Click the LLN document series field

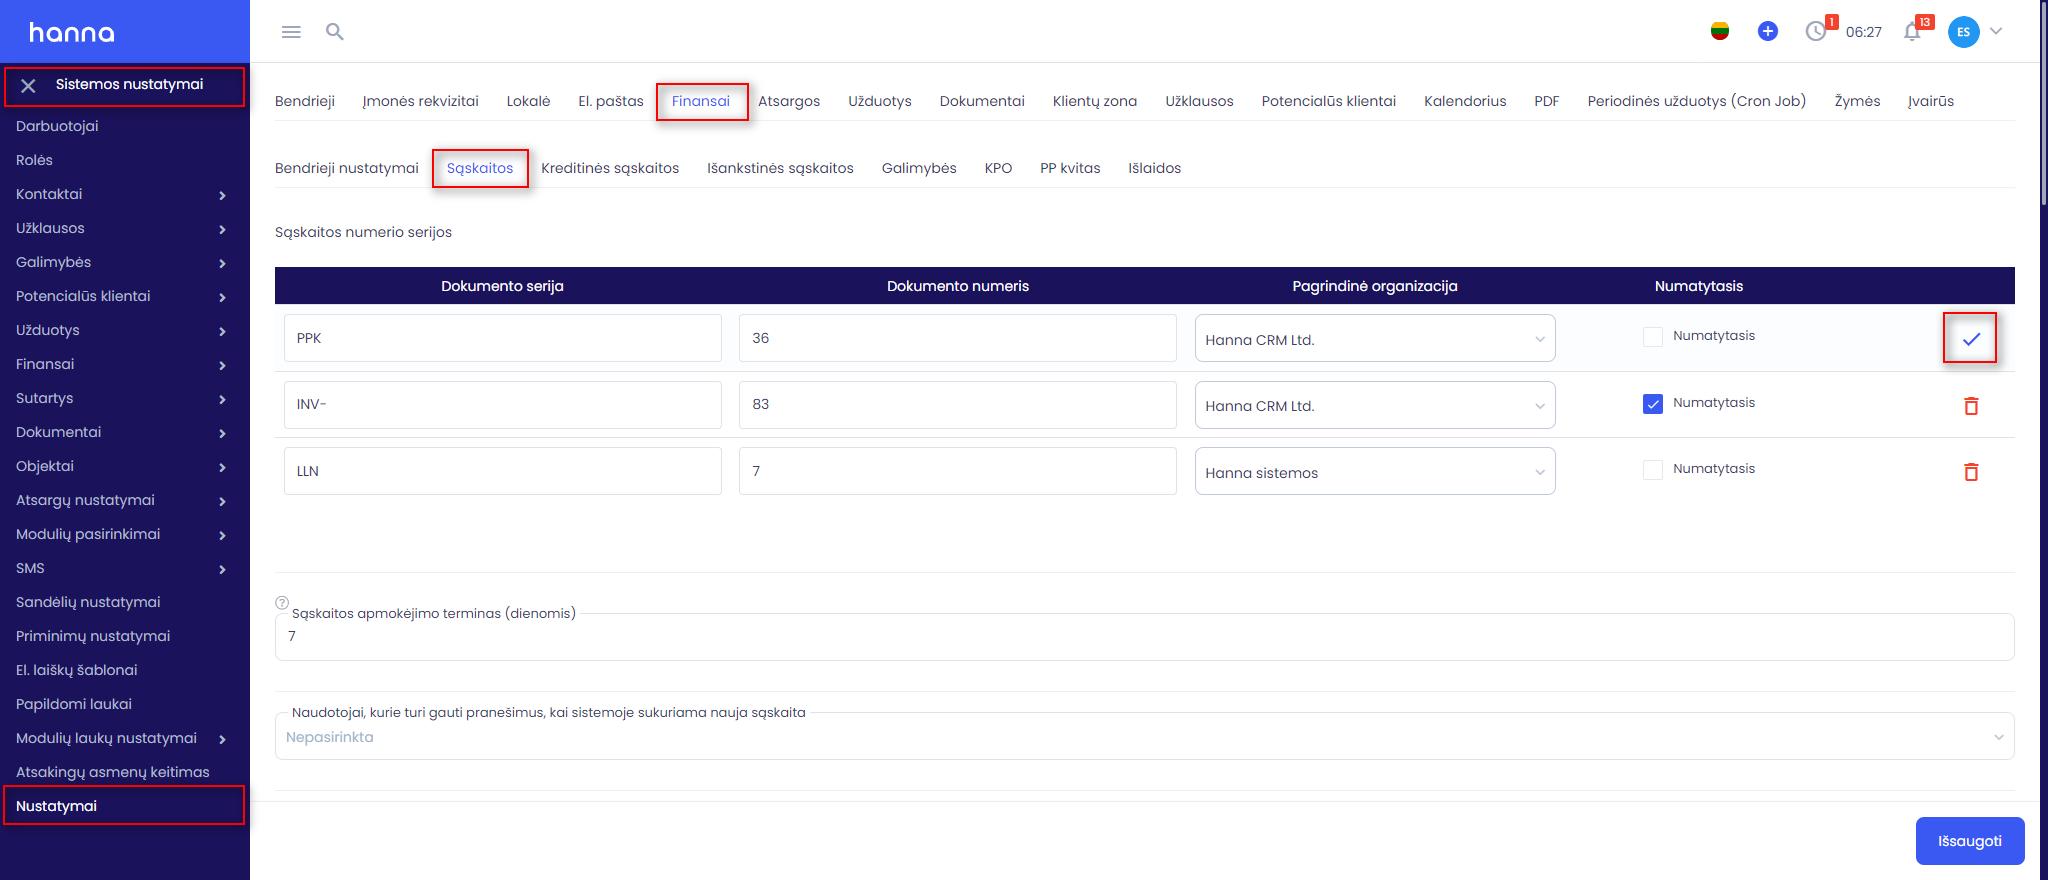[x=503, y=471]
